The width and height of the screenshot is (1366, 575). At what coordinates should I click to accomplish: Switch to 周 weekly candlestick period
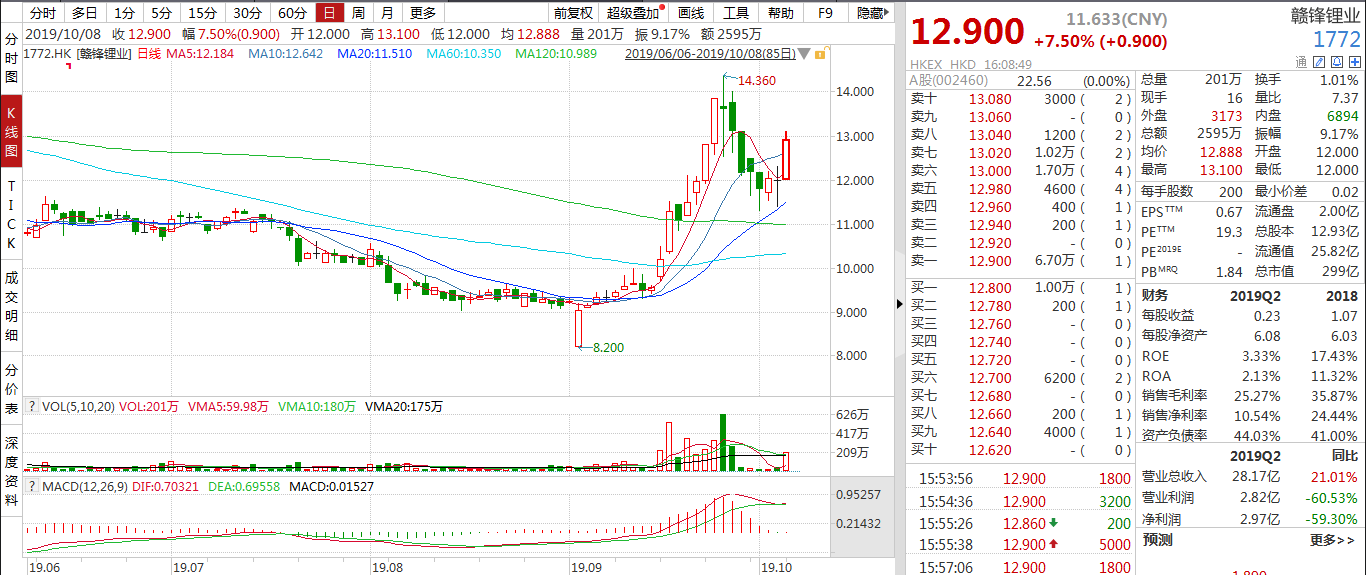coord(358,13)
